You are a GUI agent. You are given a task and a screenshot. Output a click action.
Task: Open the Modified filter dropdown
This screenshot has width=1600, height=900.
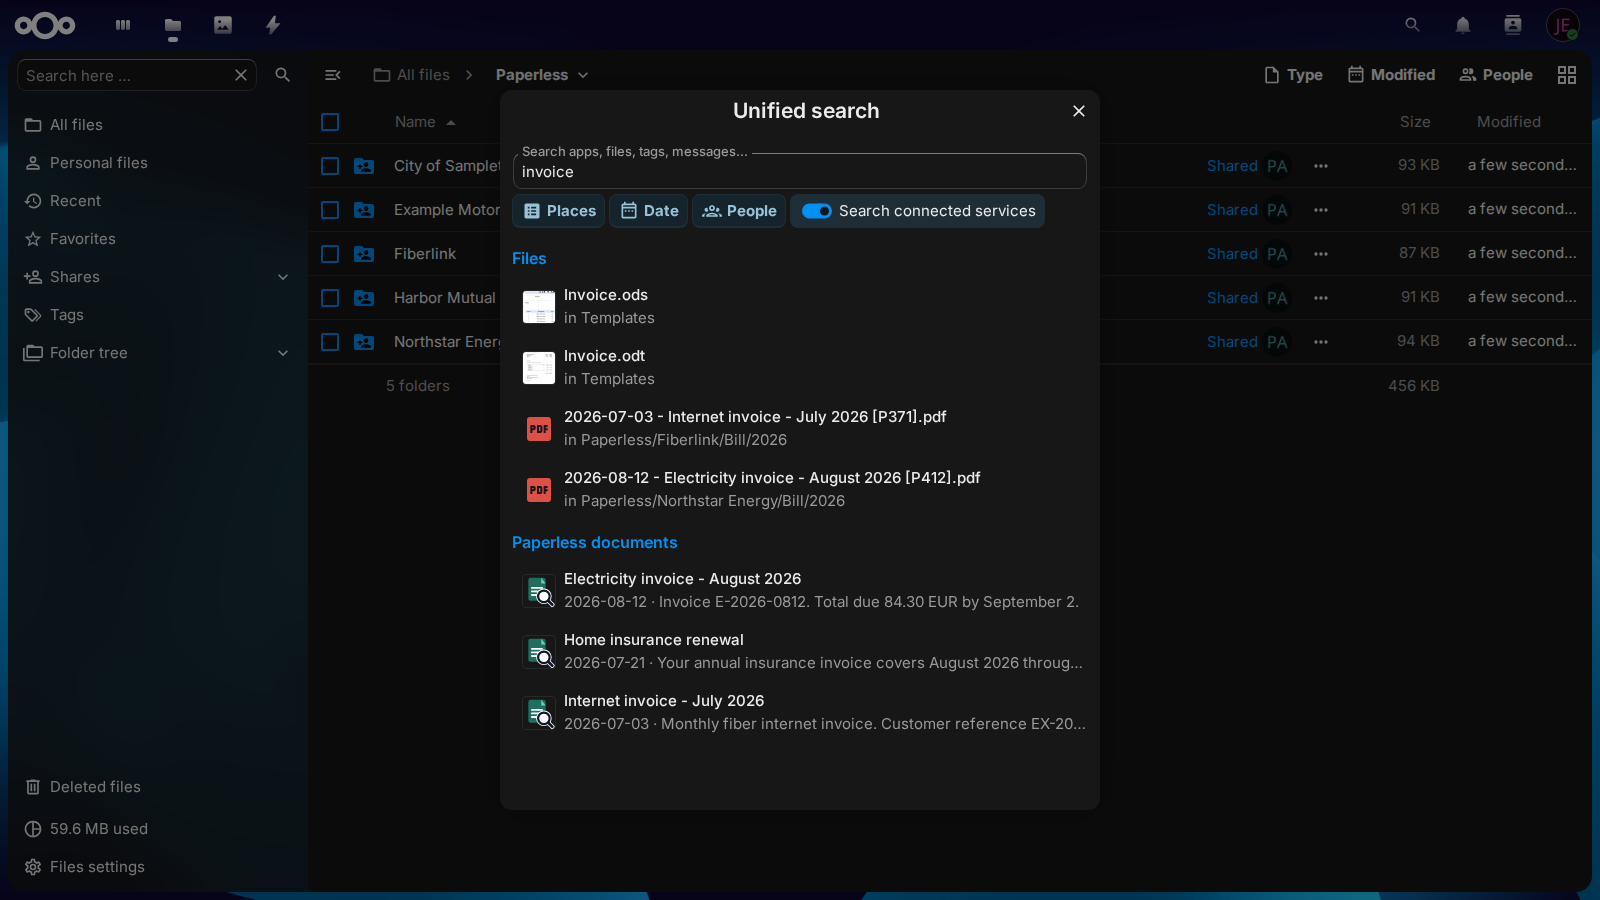[x=1391, y=75]
